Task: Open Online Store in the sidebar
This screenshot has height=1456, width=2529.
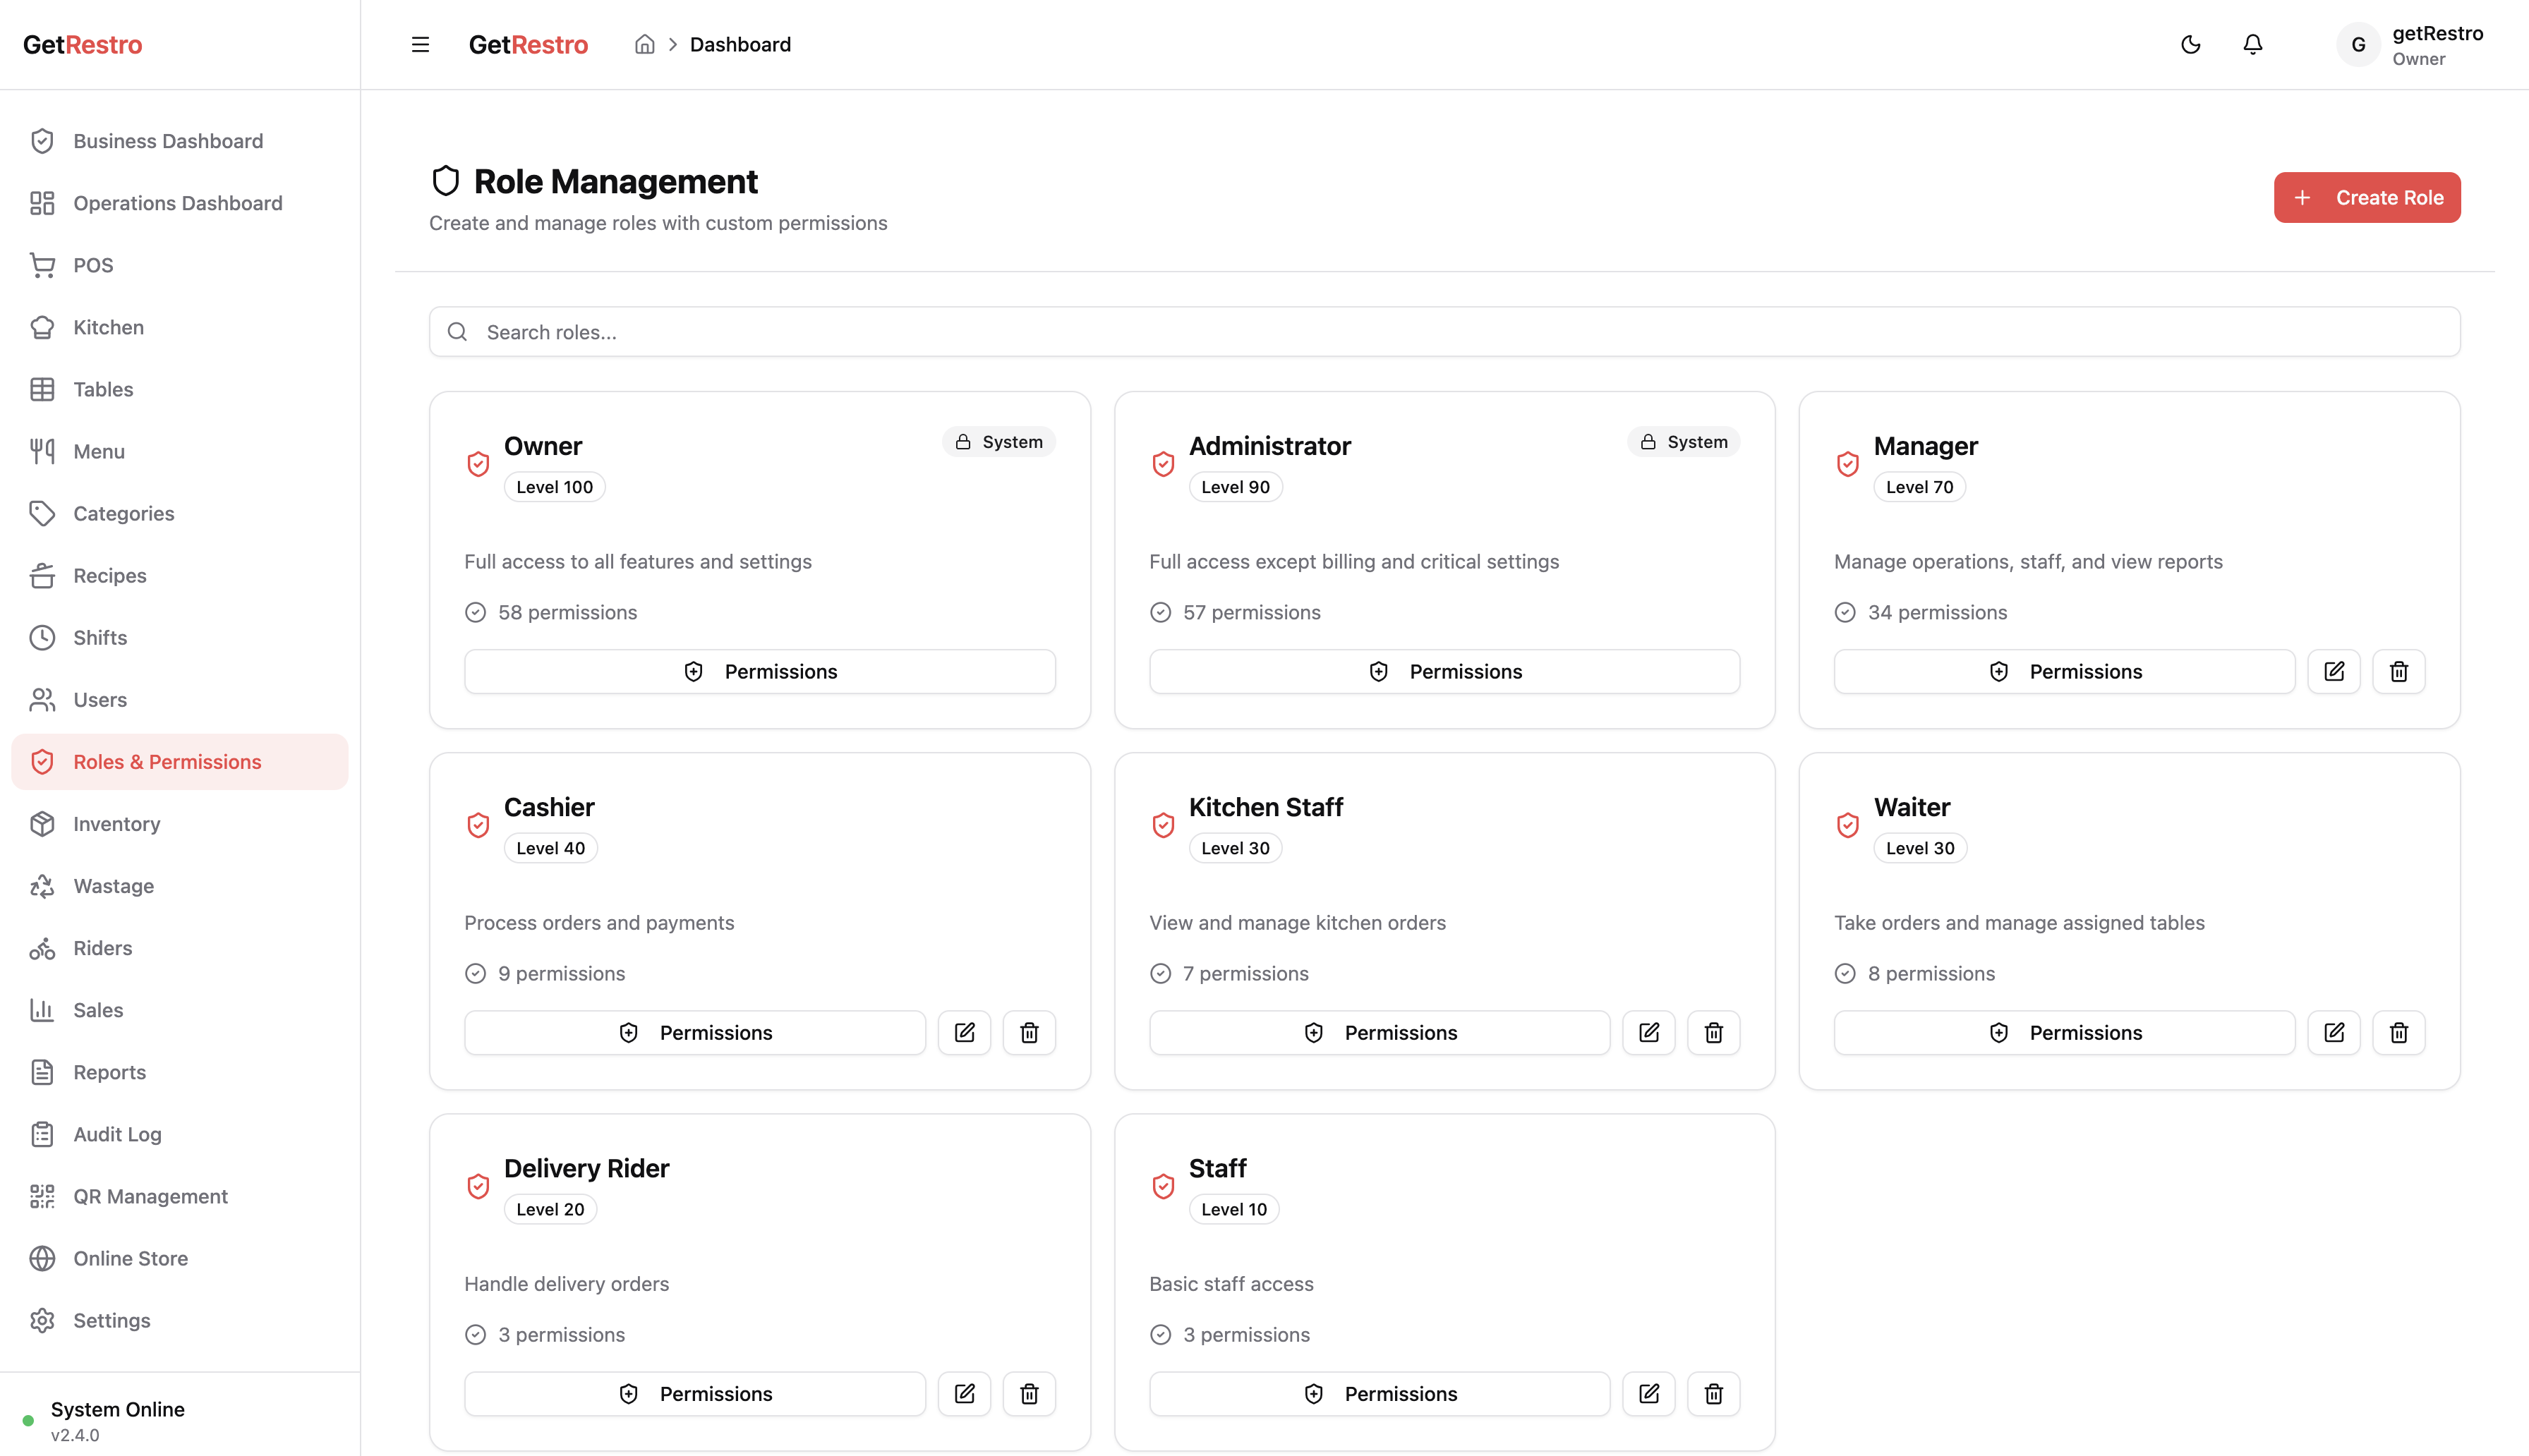Action: [130, 1258]
